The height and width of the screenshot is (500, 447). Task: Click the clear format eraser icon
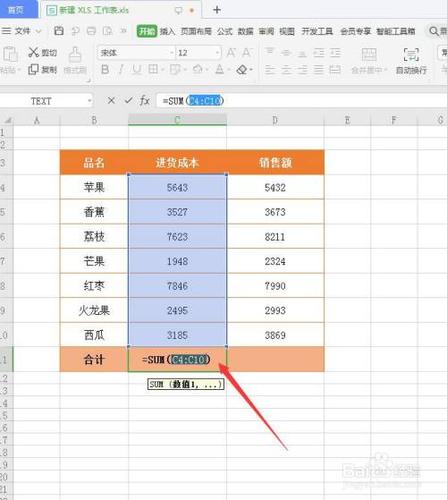pos(242,70)
